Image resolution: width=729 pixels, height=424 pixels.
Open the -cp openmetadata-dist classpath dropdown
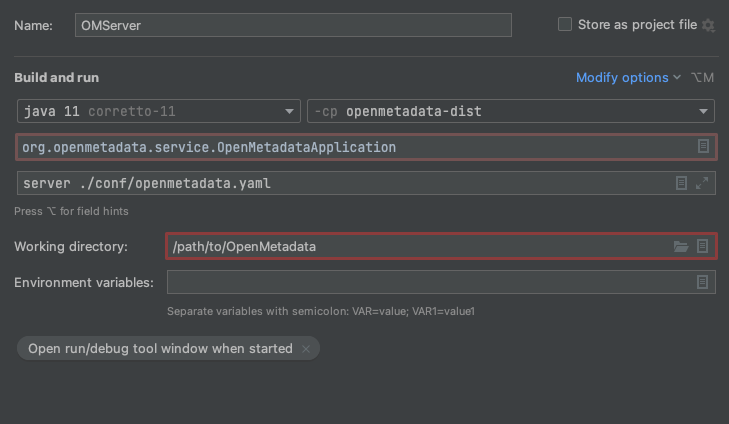[x=703, y=111]
